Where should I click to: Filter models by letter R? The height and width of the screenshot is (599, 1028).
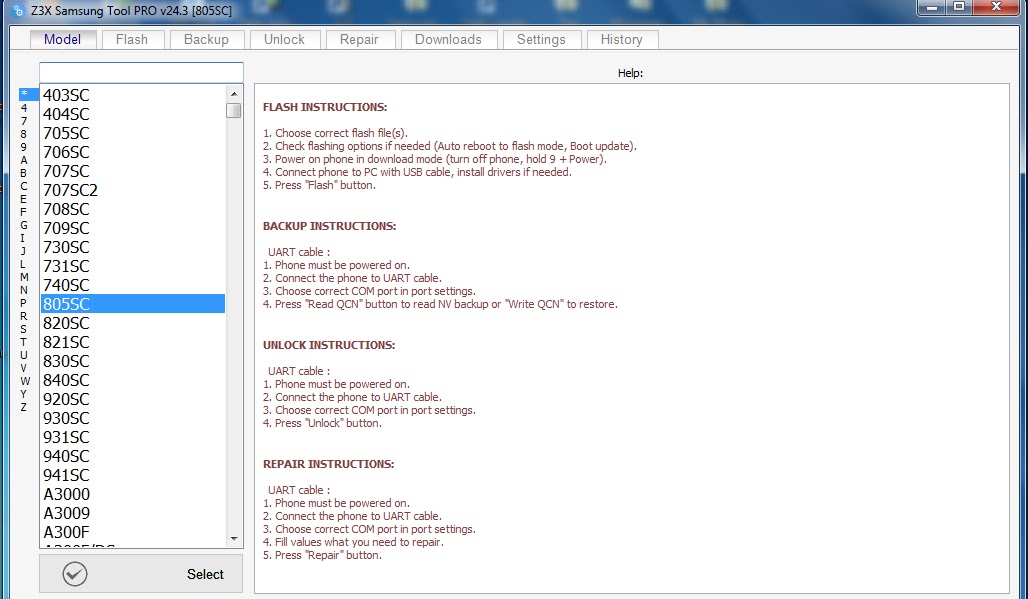(24, 317)
